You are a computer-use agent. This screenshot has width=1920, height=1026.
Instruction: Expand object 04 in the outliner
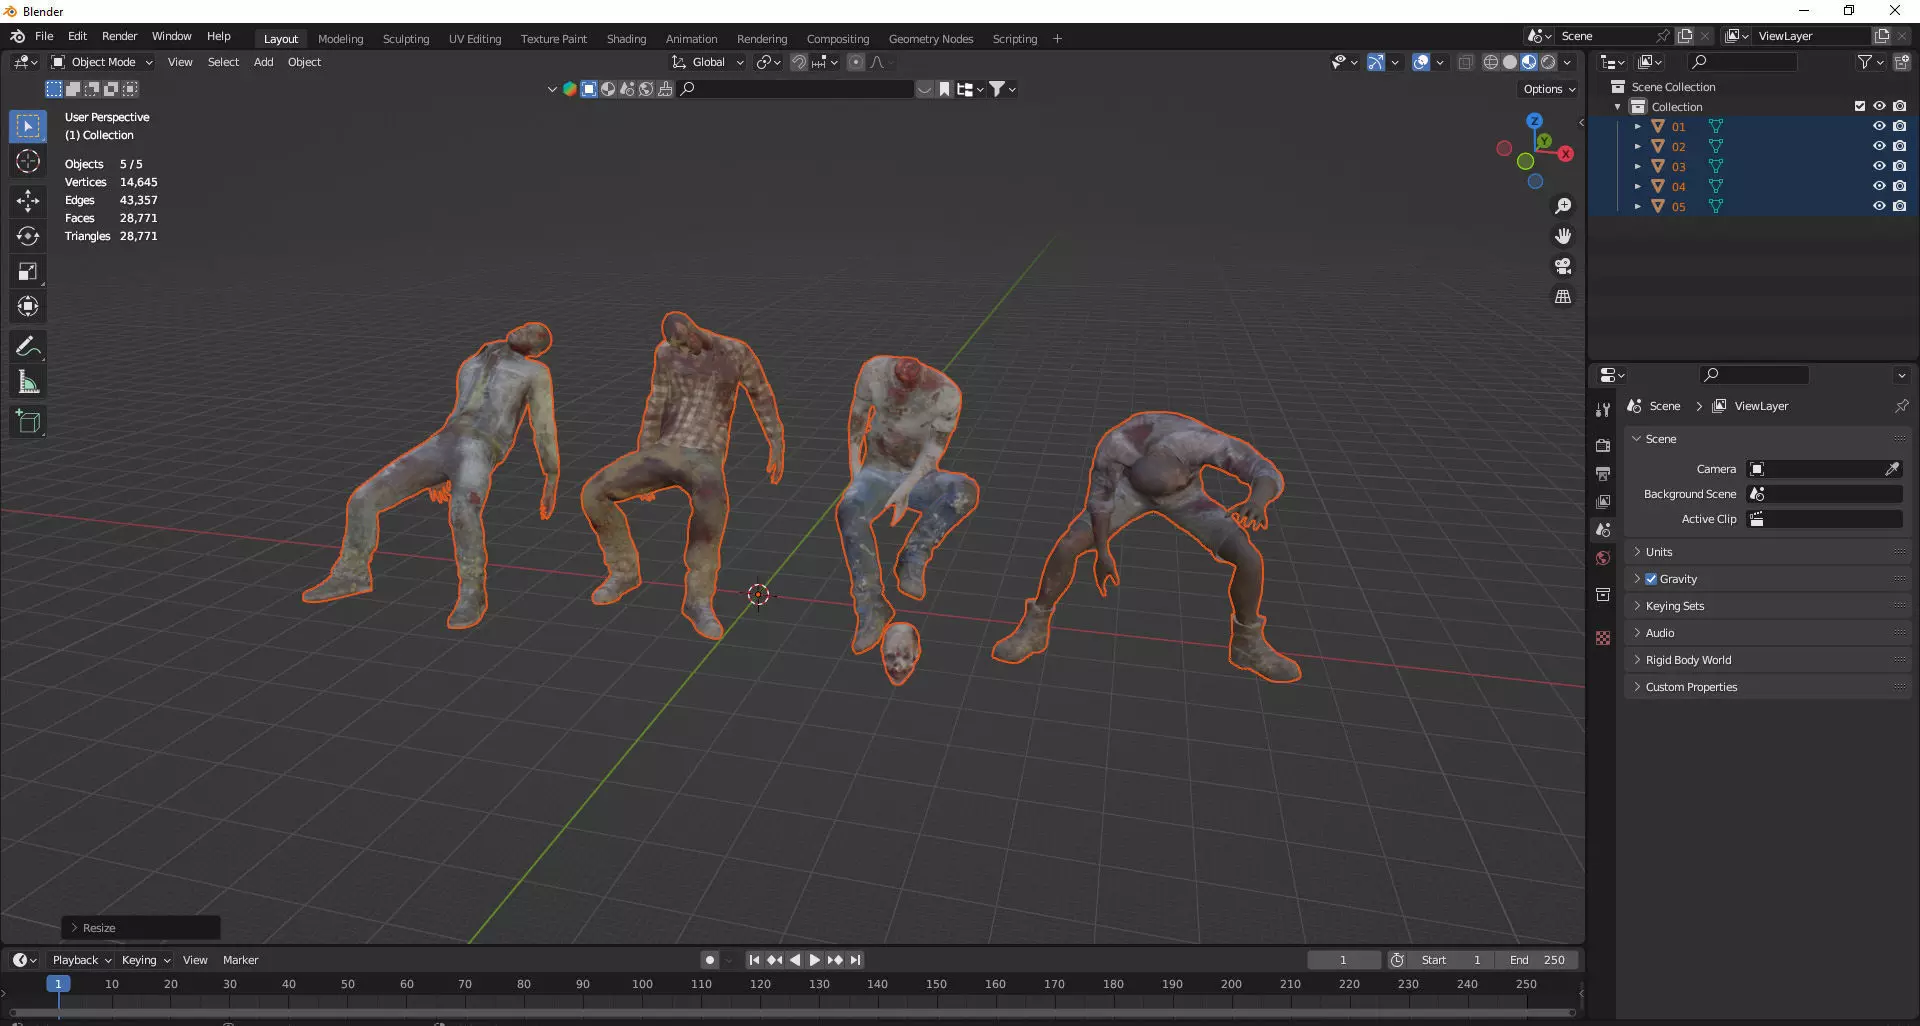coord(1637,186)
